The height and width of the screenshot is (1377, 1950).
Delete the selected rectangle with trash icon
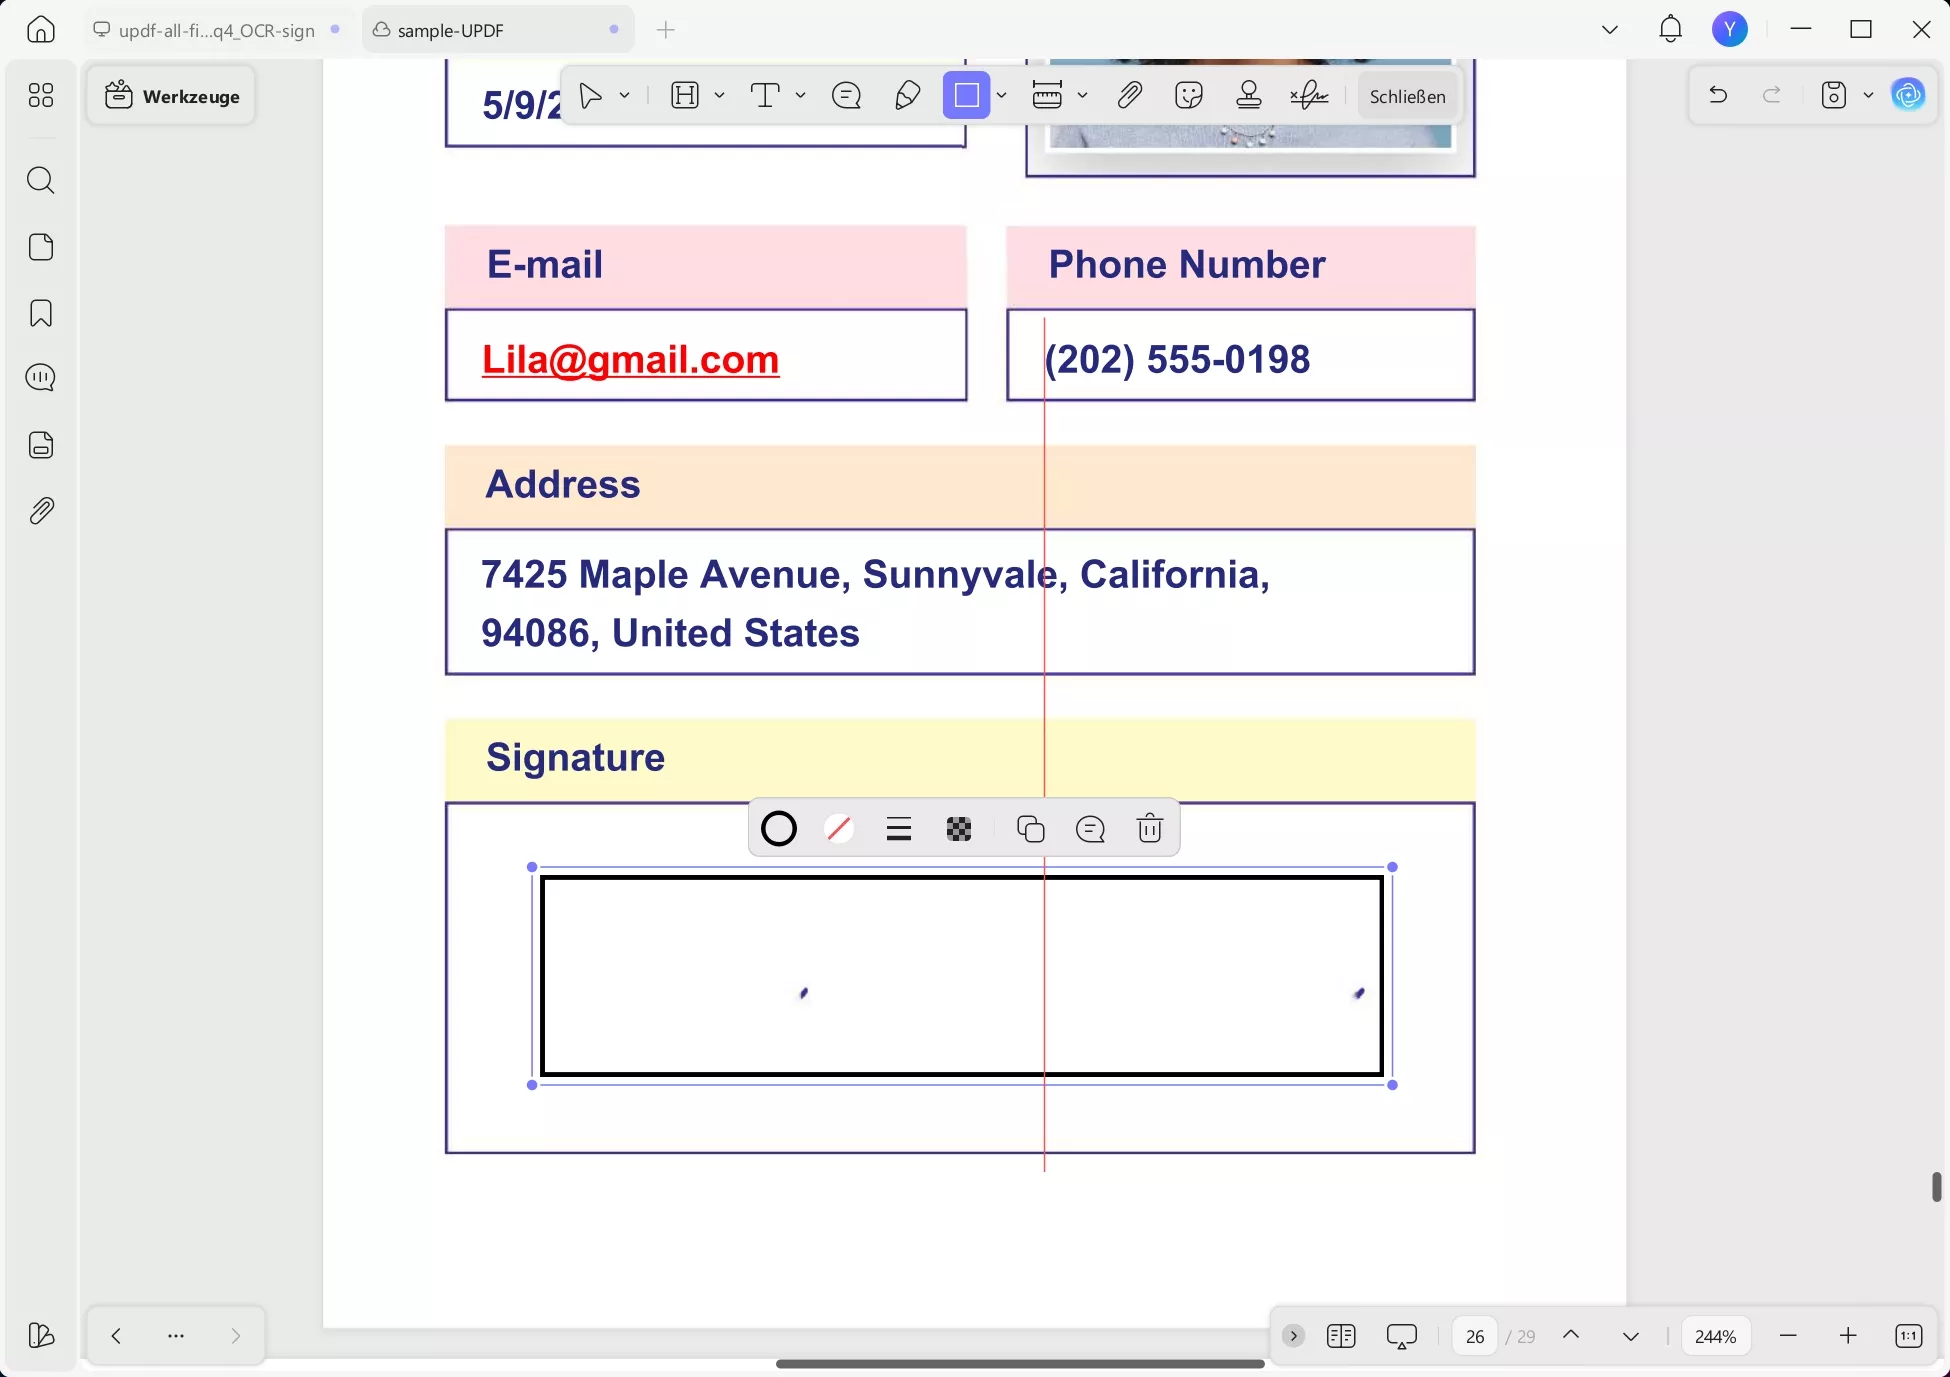1150,829
